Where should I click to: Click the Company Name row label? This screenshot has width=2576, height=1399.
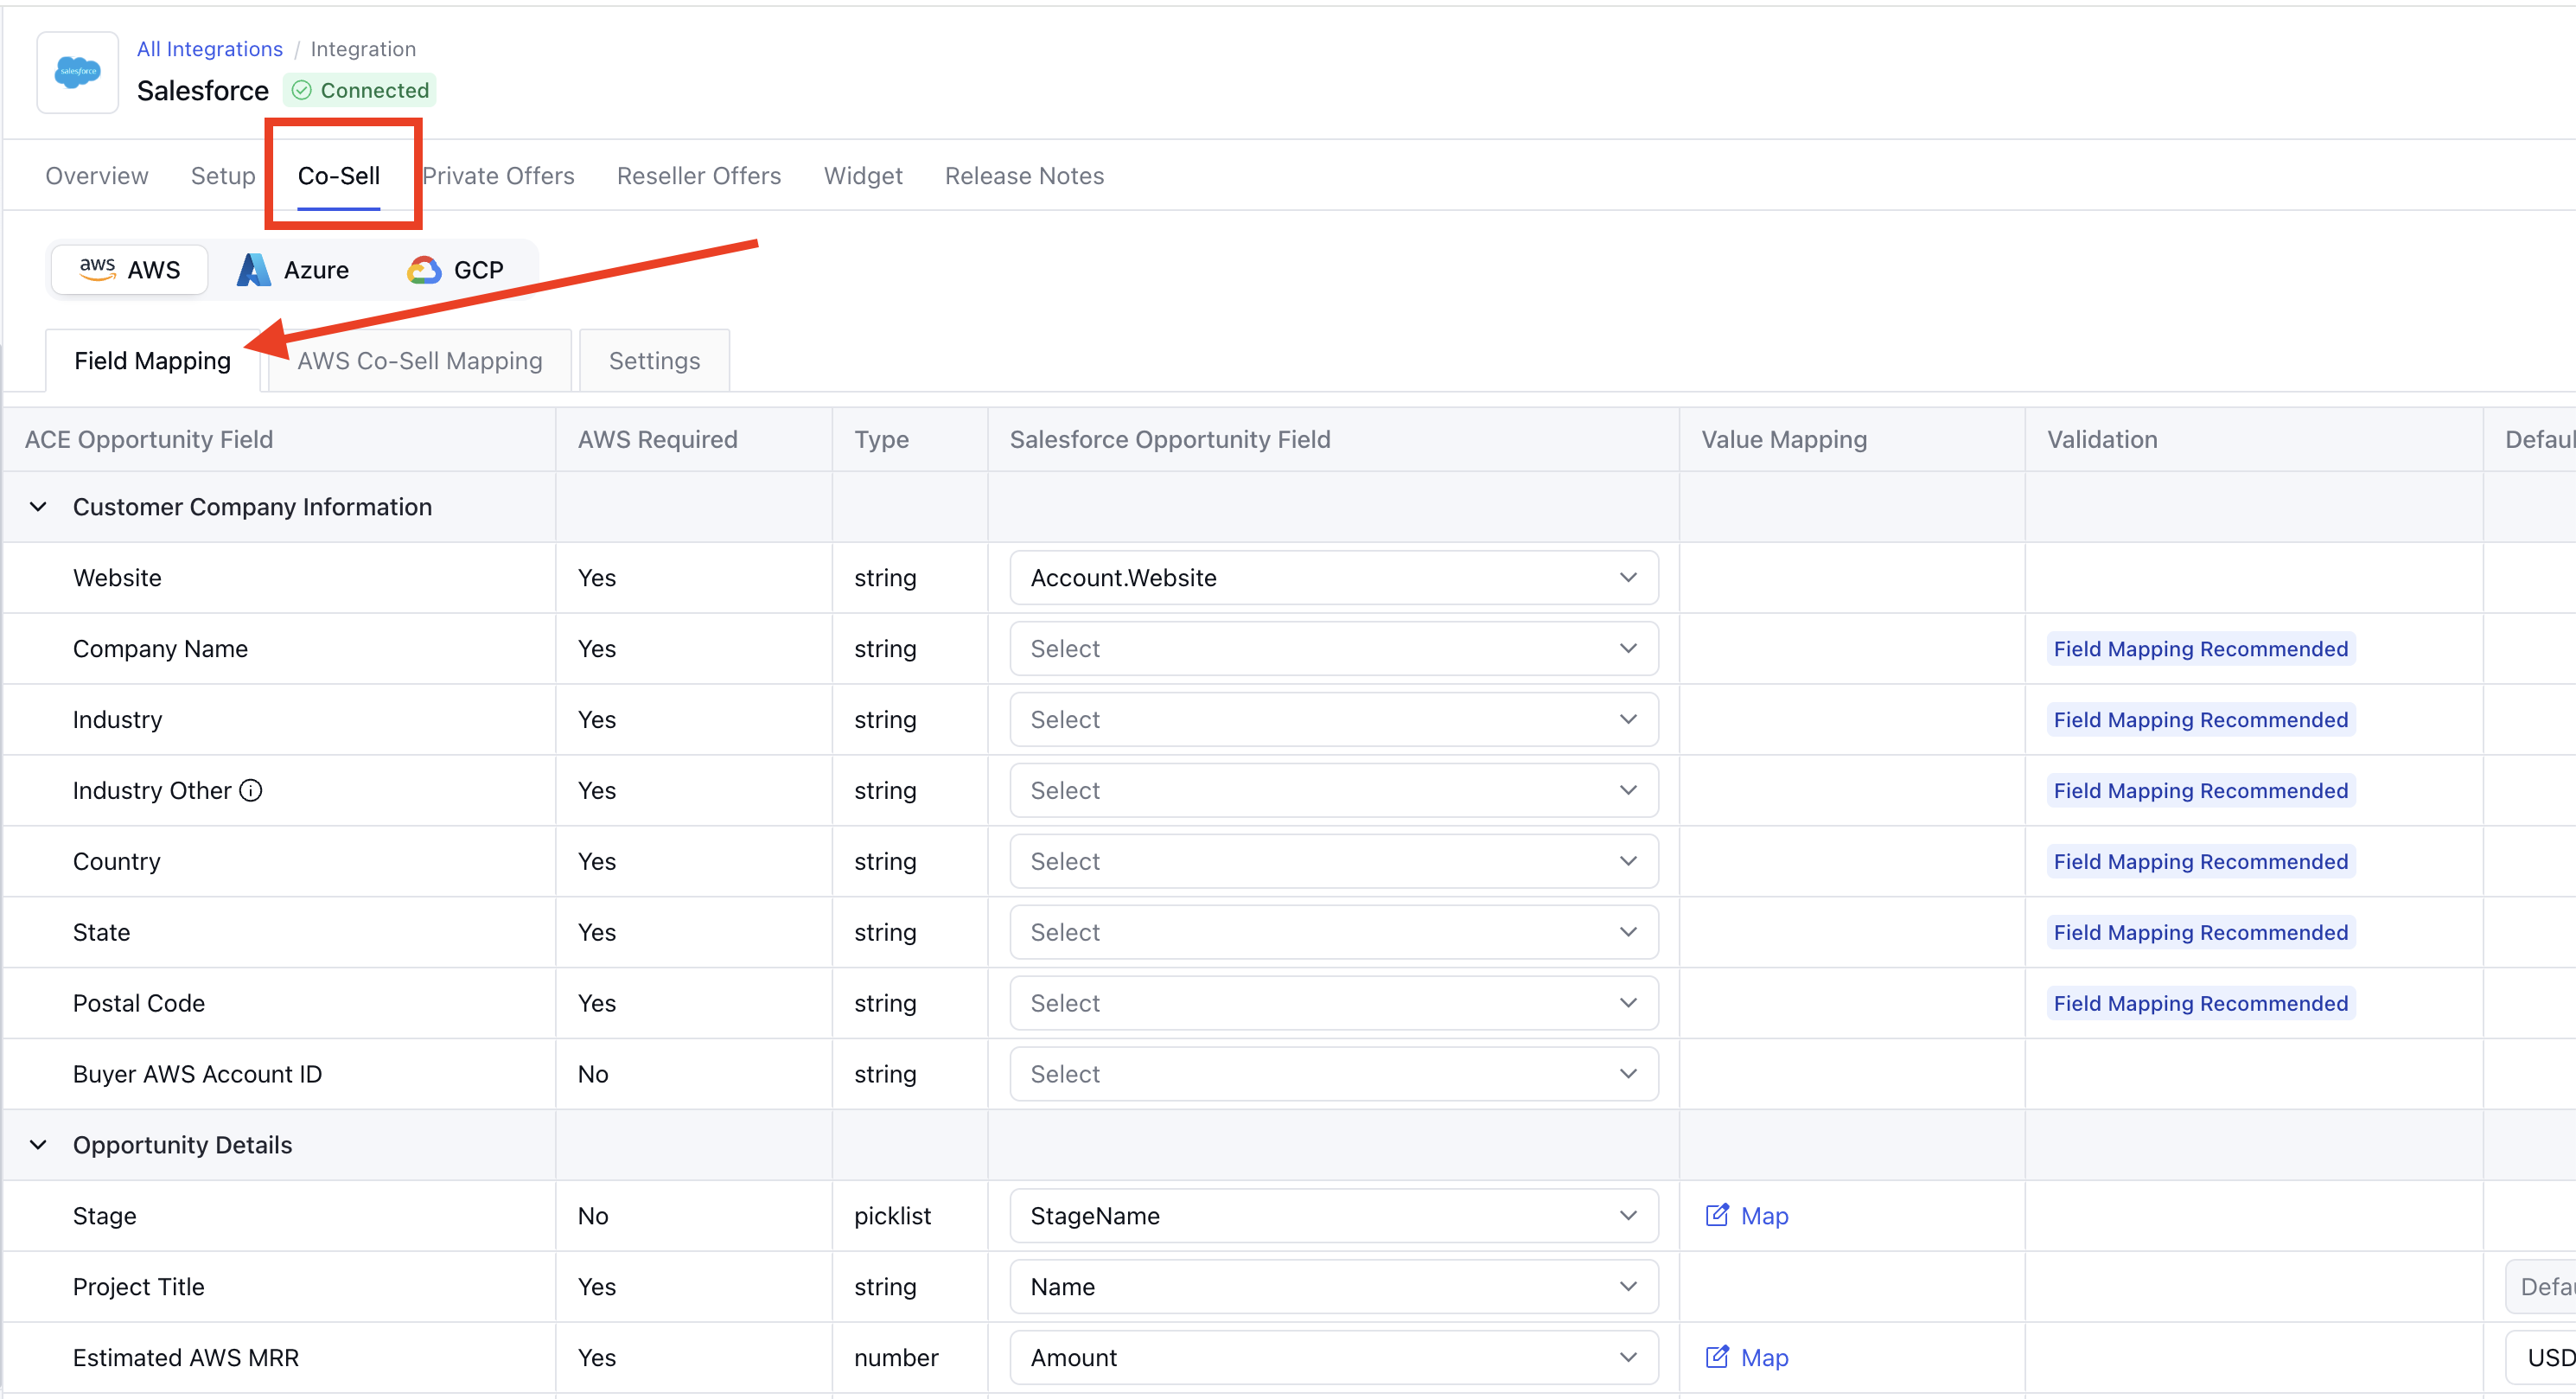[x=160, y=649]
